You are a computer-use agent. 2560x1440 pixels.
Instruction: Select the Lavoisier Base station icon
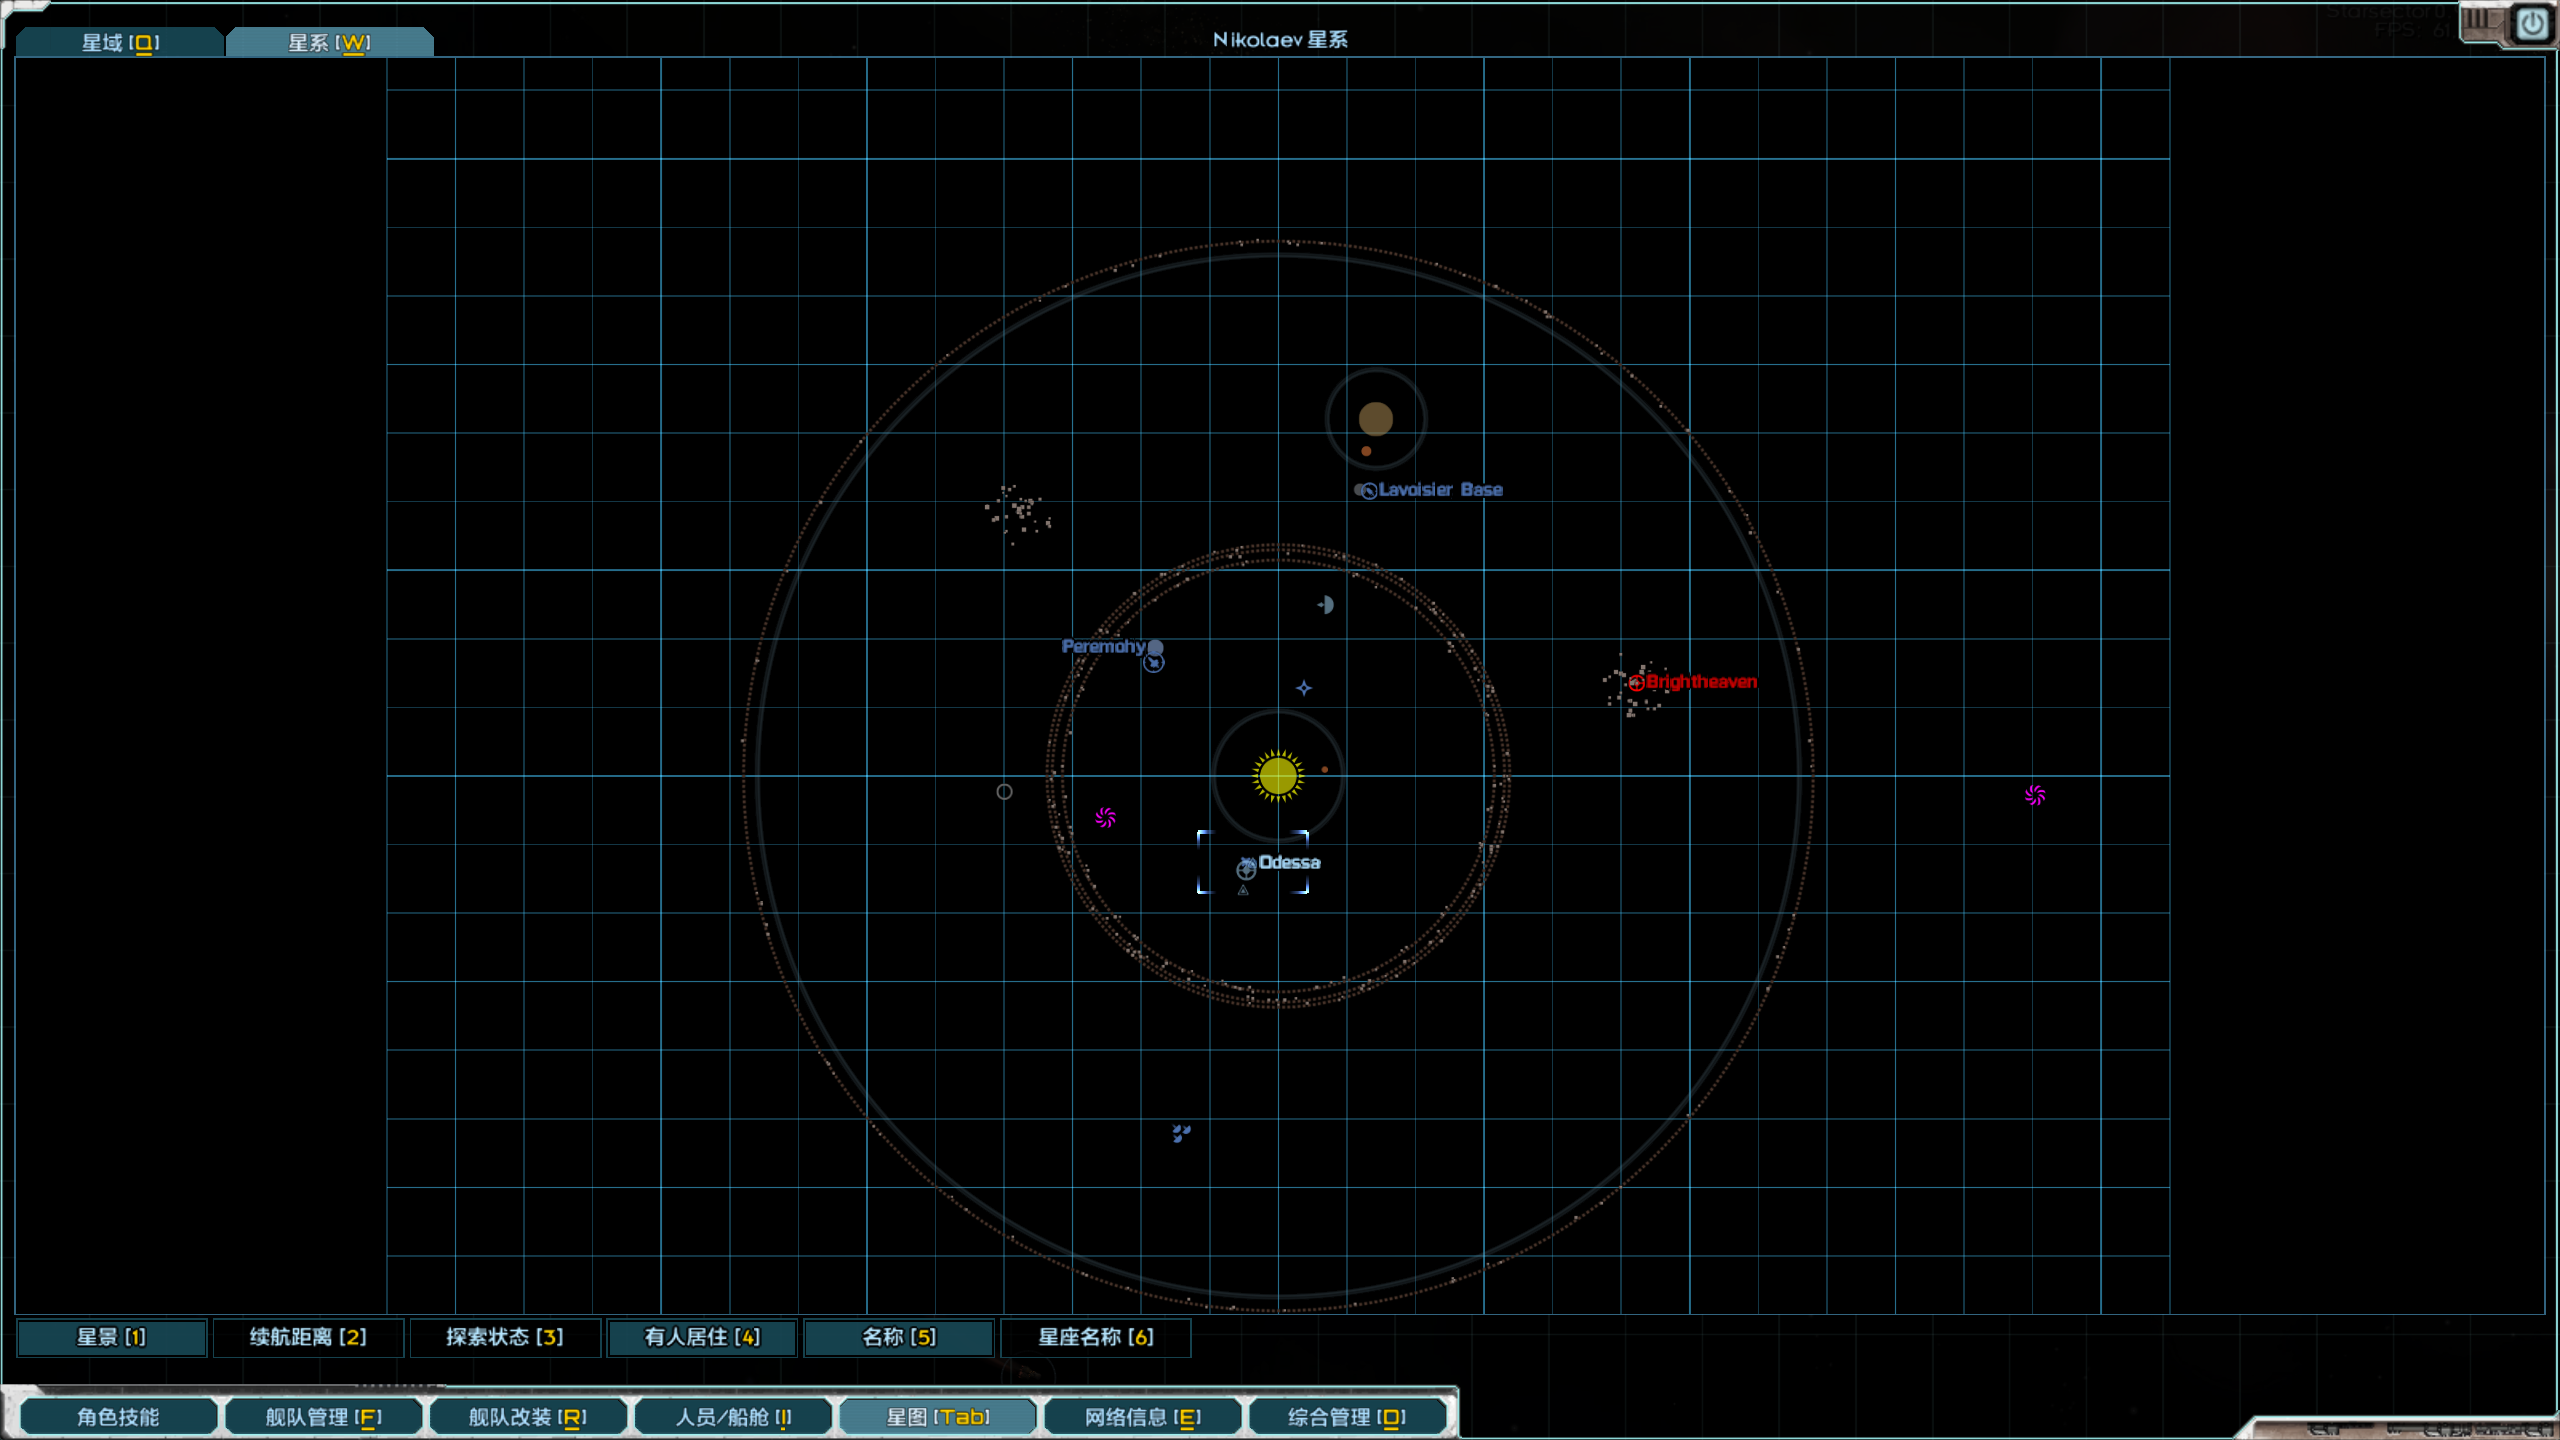1367,490
